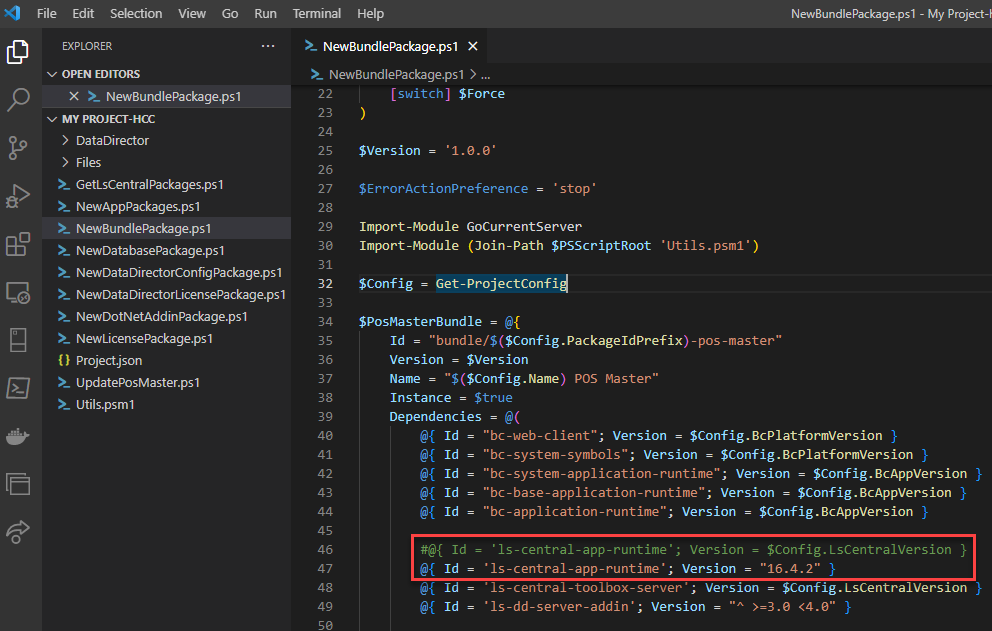Open the Help menu
The height and width of the screenshot is (631, 992).
point(370,13)
